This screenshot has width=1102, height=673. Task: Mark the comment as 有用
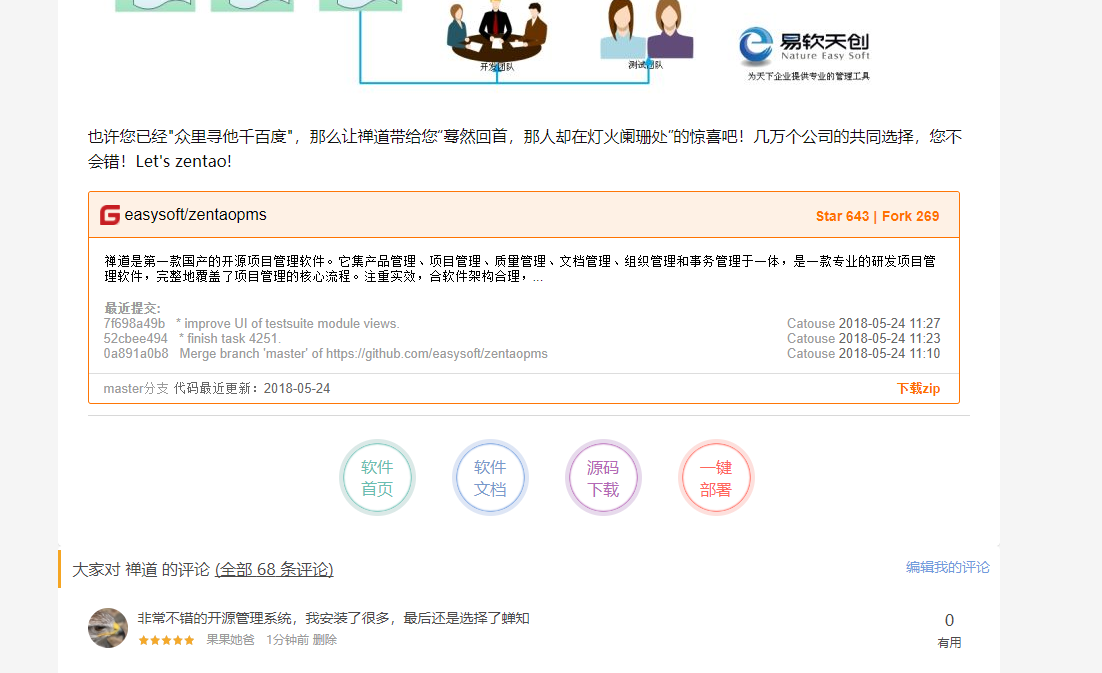(949, 643)
